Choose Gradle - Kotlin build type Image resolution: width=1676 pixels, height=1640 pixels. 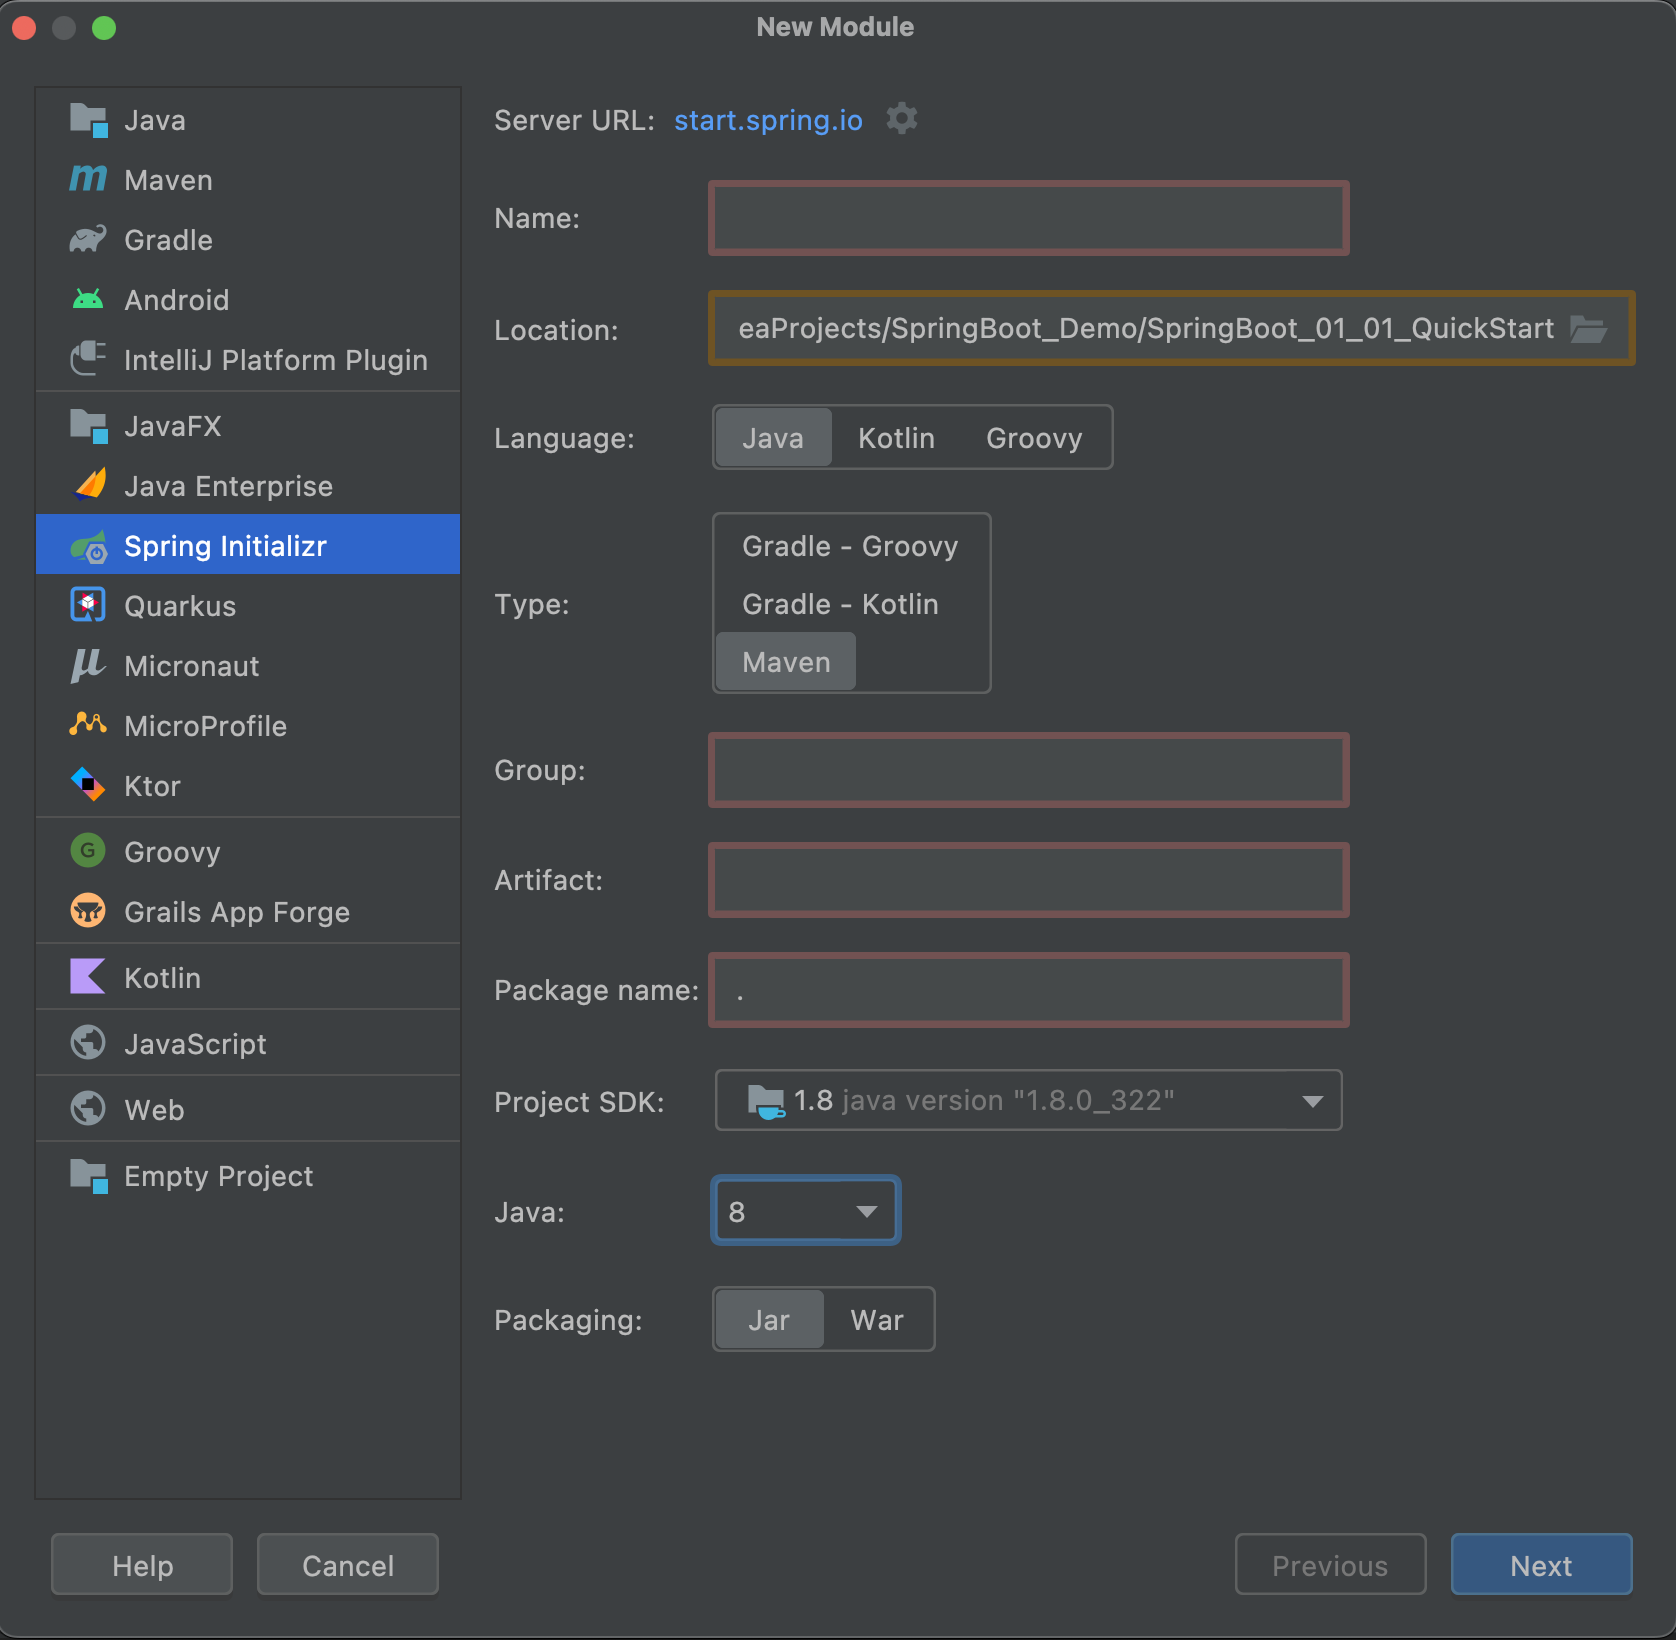click(840, 604)
